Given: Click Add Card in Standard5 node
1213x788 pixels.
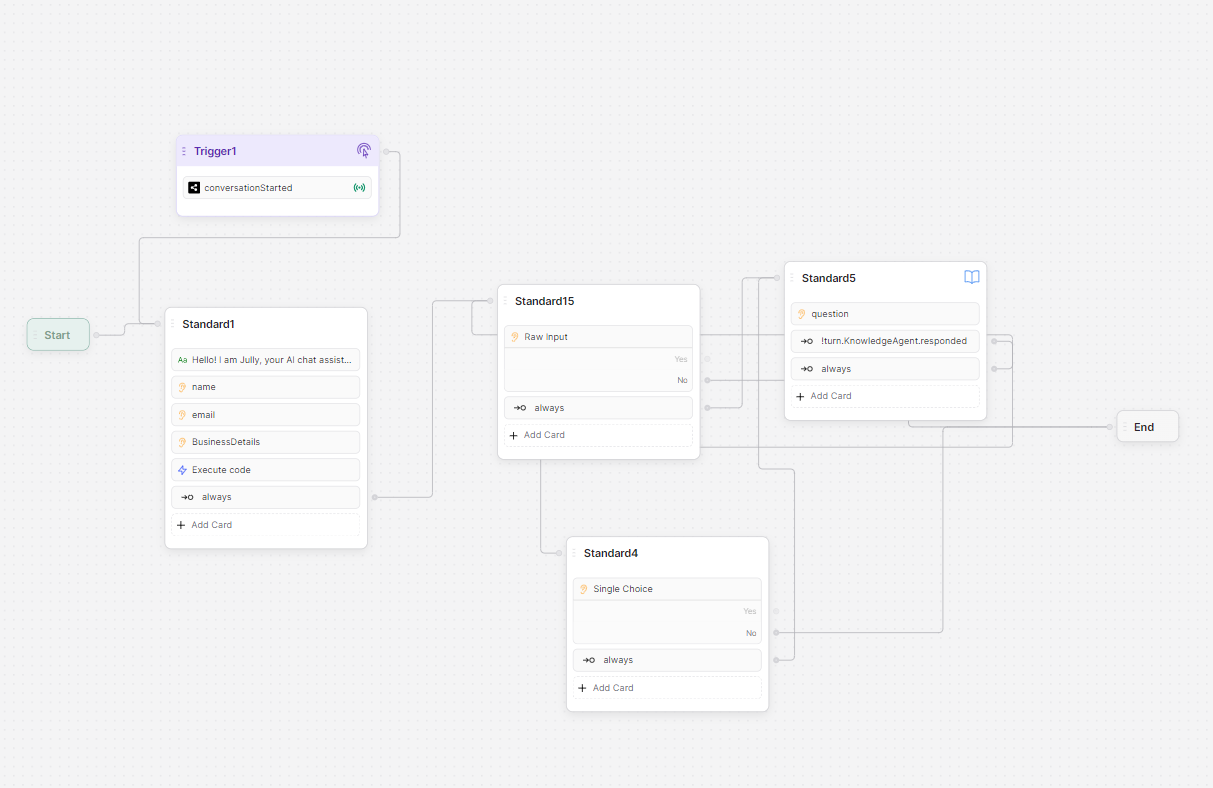Looking at the screenshot, I should (x=830, y=396).
